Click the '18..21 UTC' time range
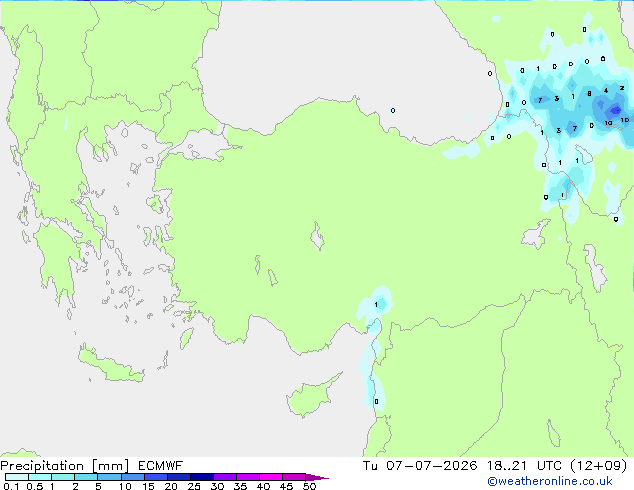The height and width of the screenshot is (490, 634). [524, 466]
